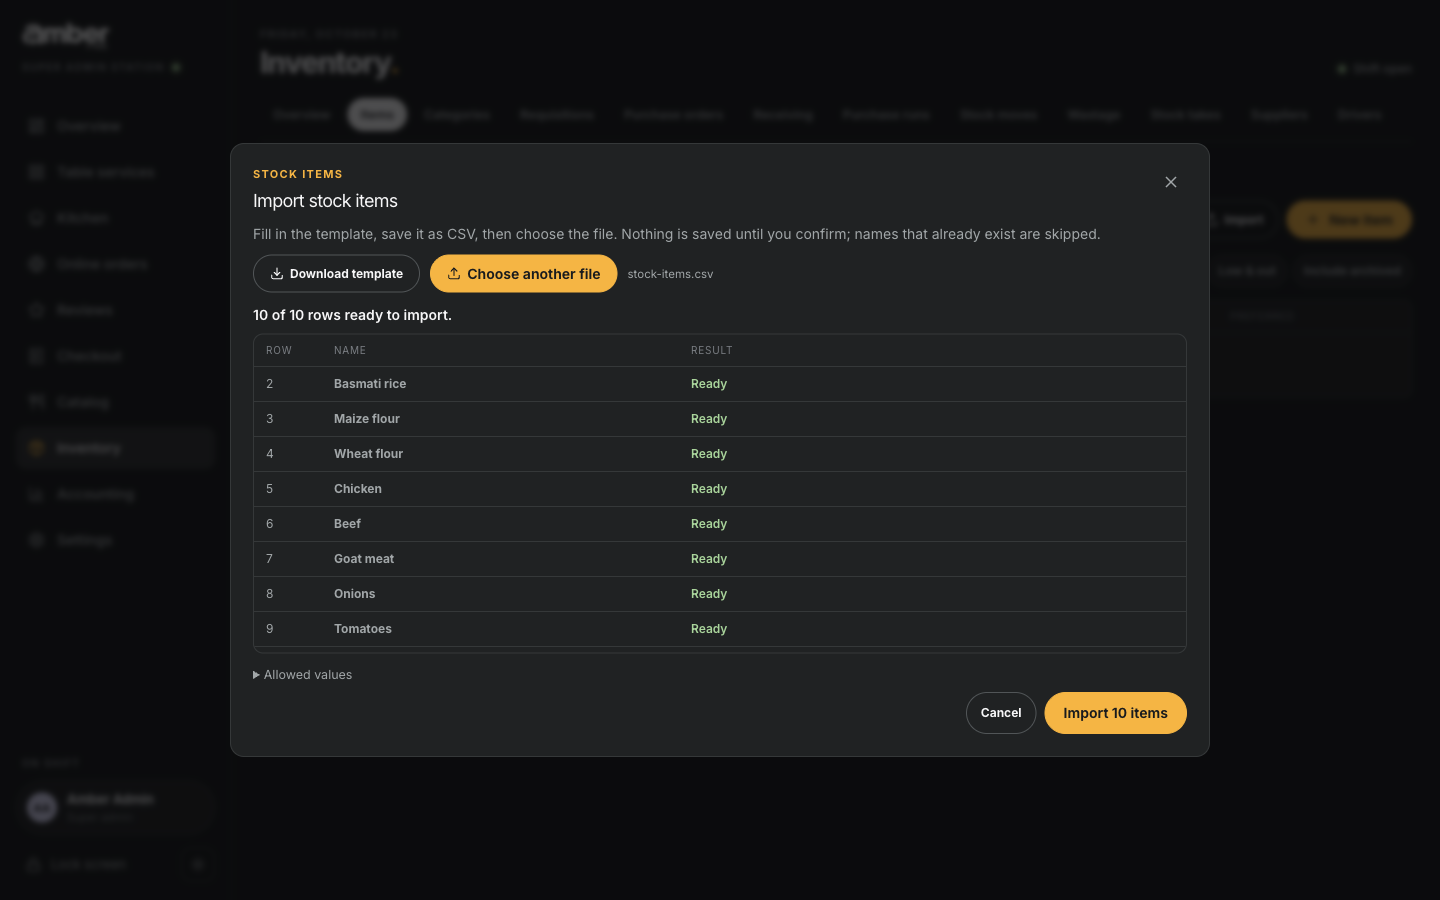This screenshot has width=1440, height=900.
Task: Confirm with Import 10 items
Action: tap(1115, 713)
